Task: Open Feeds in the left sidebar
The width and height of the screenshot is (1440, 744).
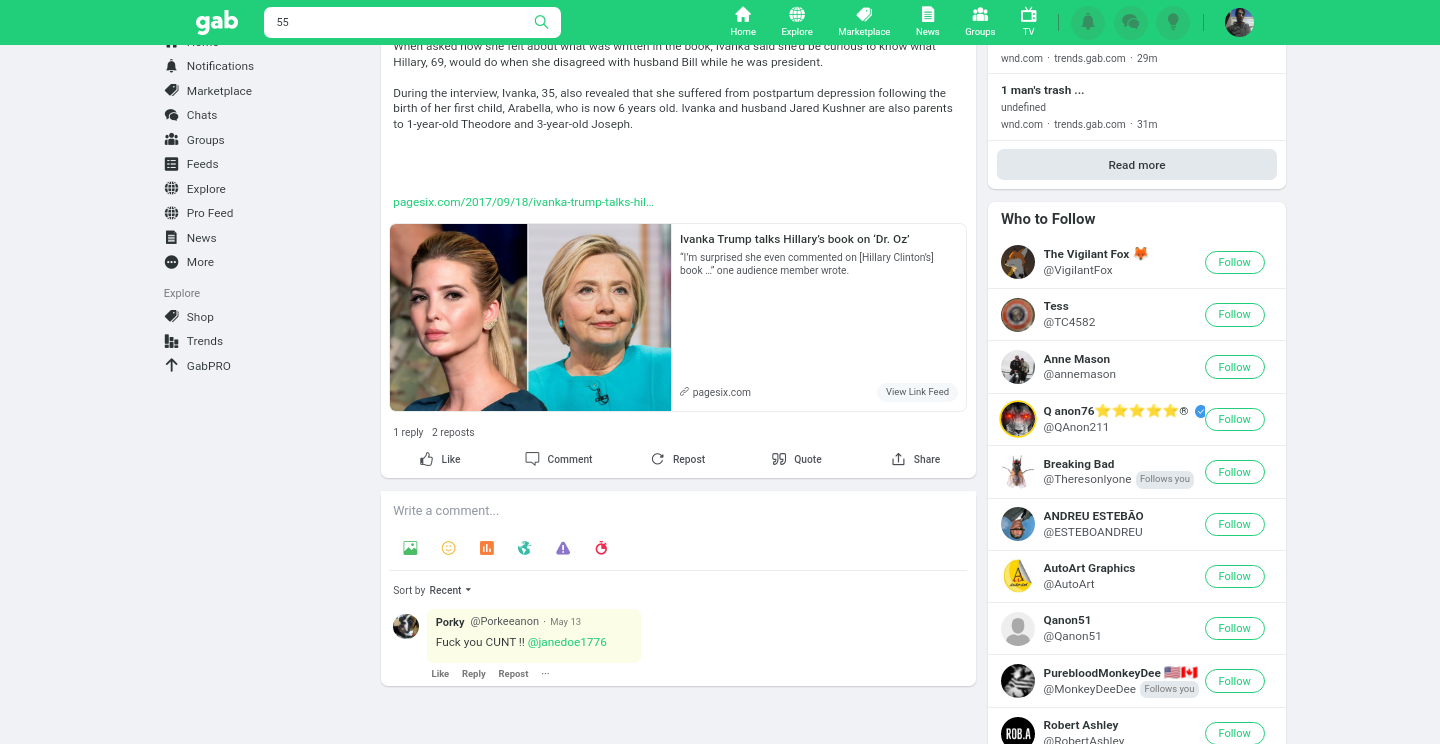Action: pos(191,164)
